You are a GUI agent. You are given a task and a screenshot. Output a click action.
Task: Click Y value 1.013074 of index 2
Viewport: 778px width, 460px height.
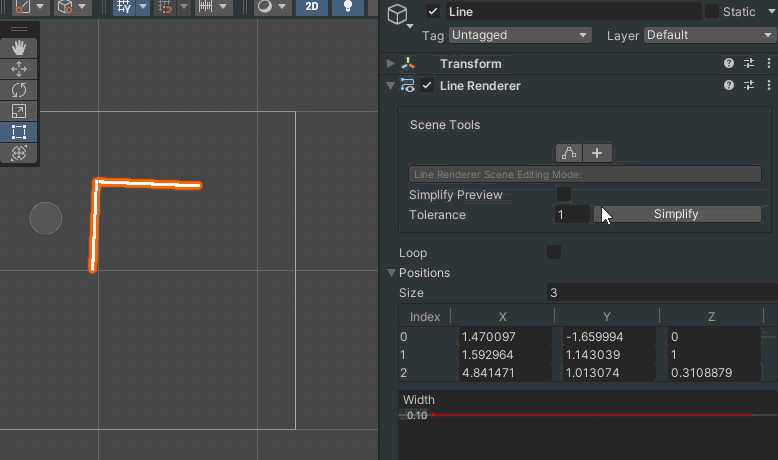[609, 373]
